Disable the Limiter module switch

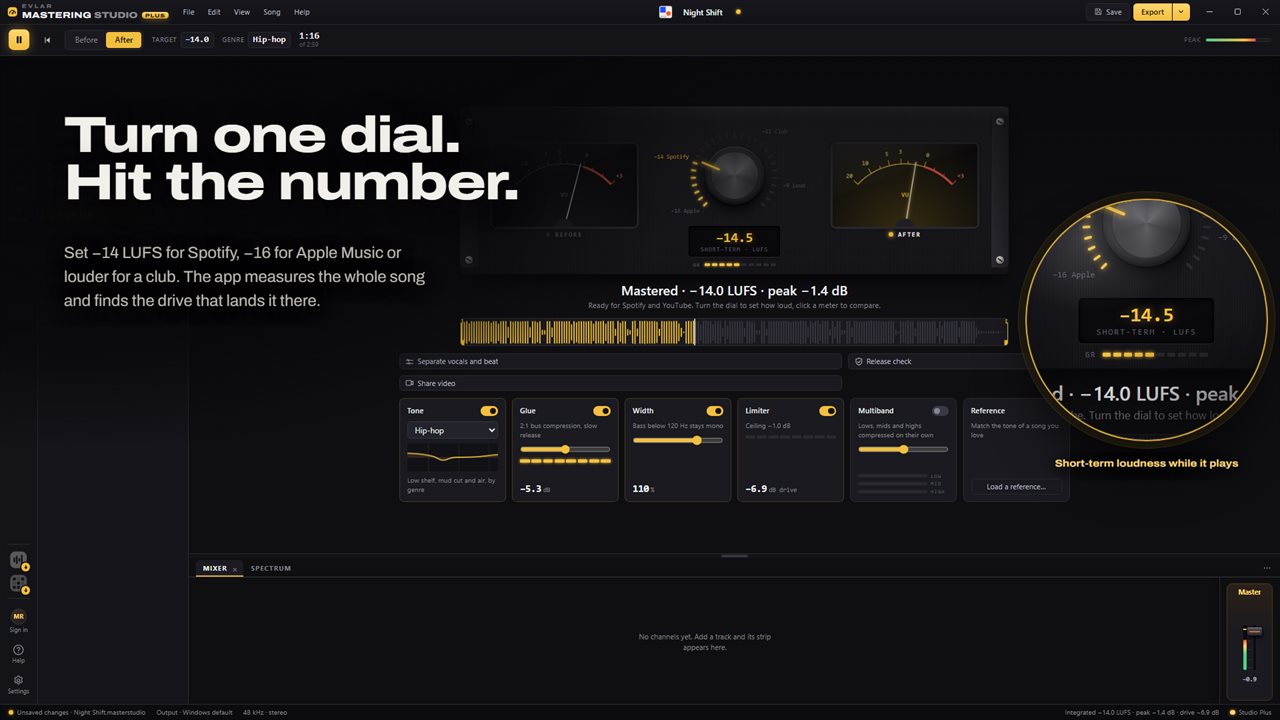pos(828,411)
